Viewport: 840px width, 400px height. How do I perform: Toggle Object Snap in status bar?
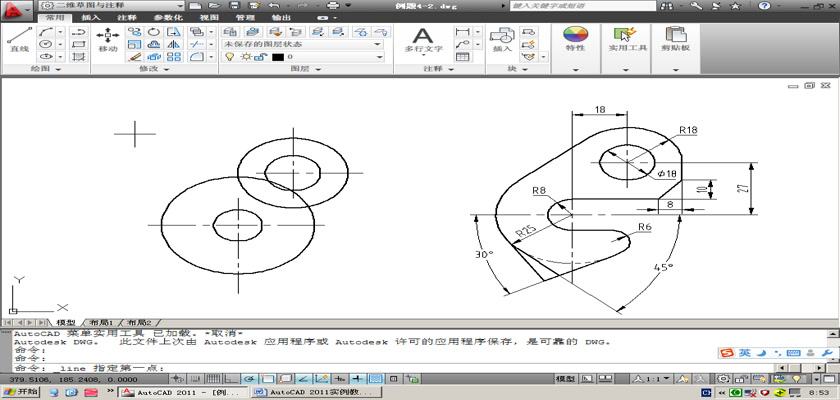click(x=267, y=379)
